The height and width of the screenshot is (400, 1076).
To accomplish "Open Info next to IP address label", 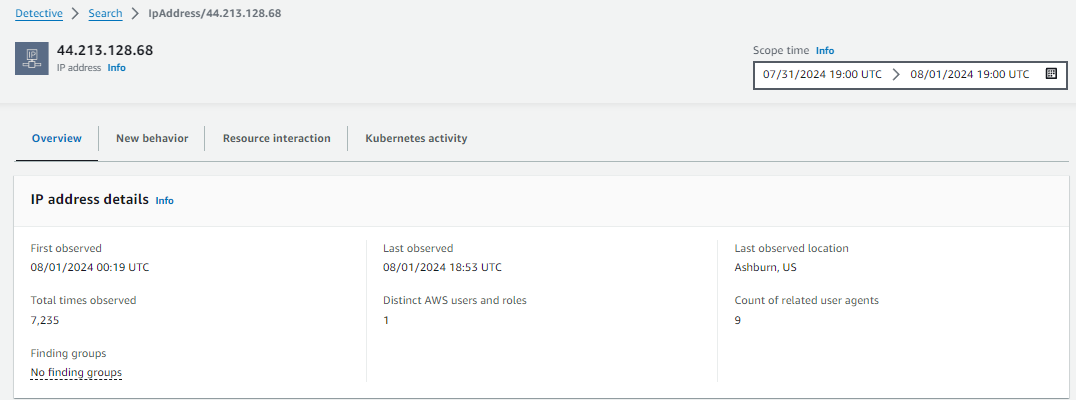I will coord(117,68).
